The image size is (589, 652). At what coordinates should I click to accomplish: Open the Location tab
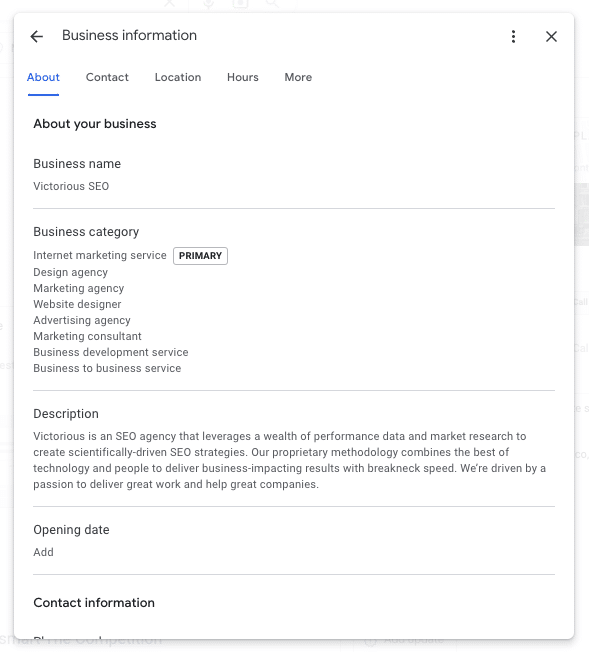click(x=178, y=77)
